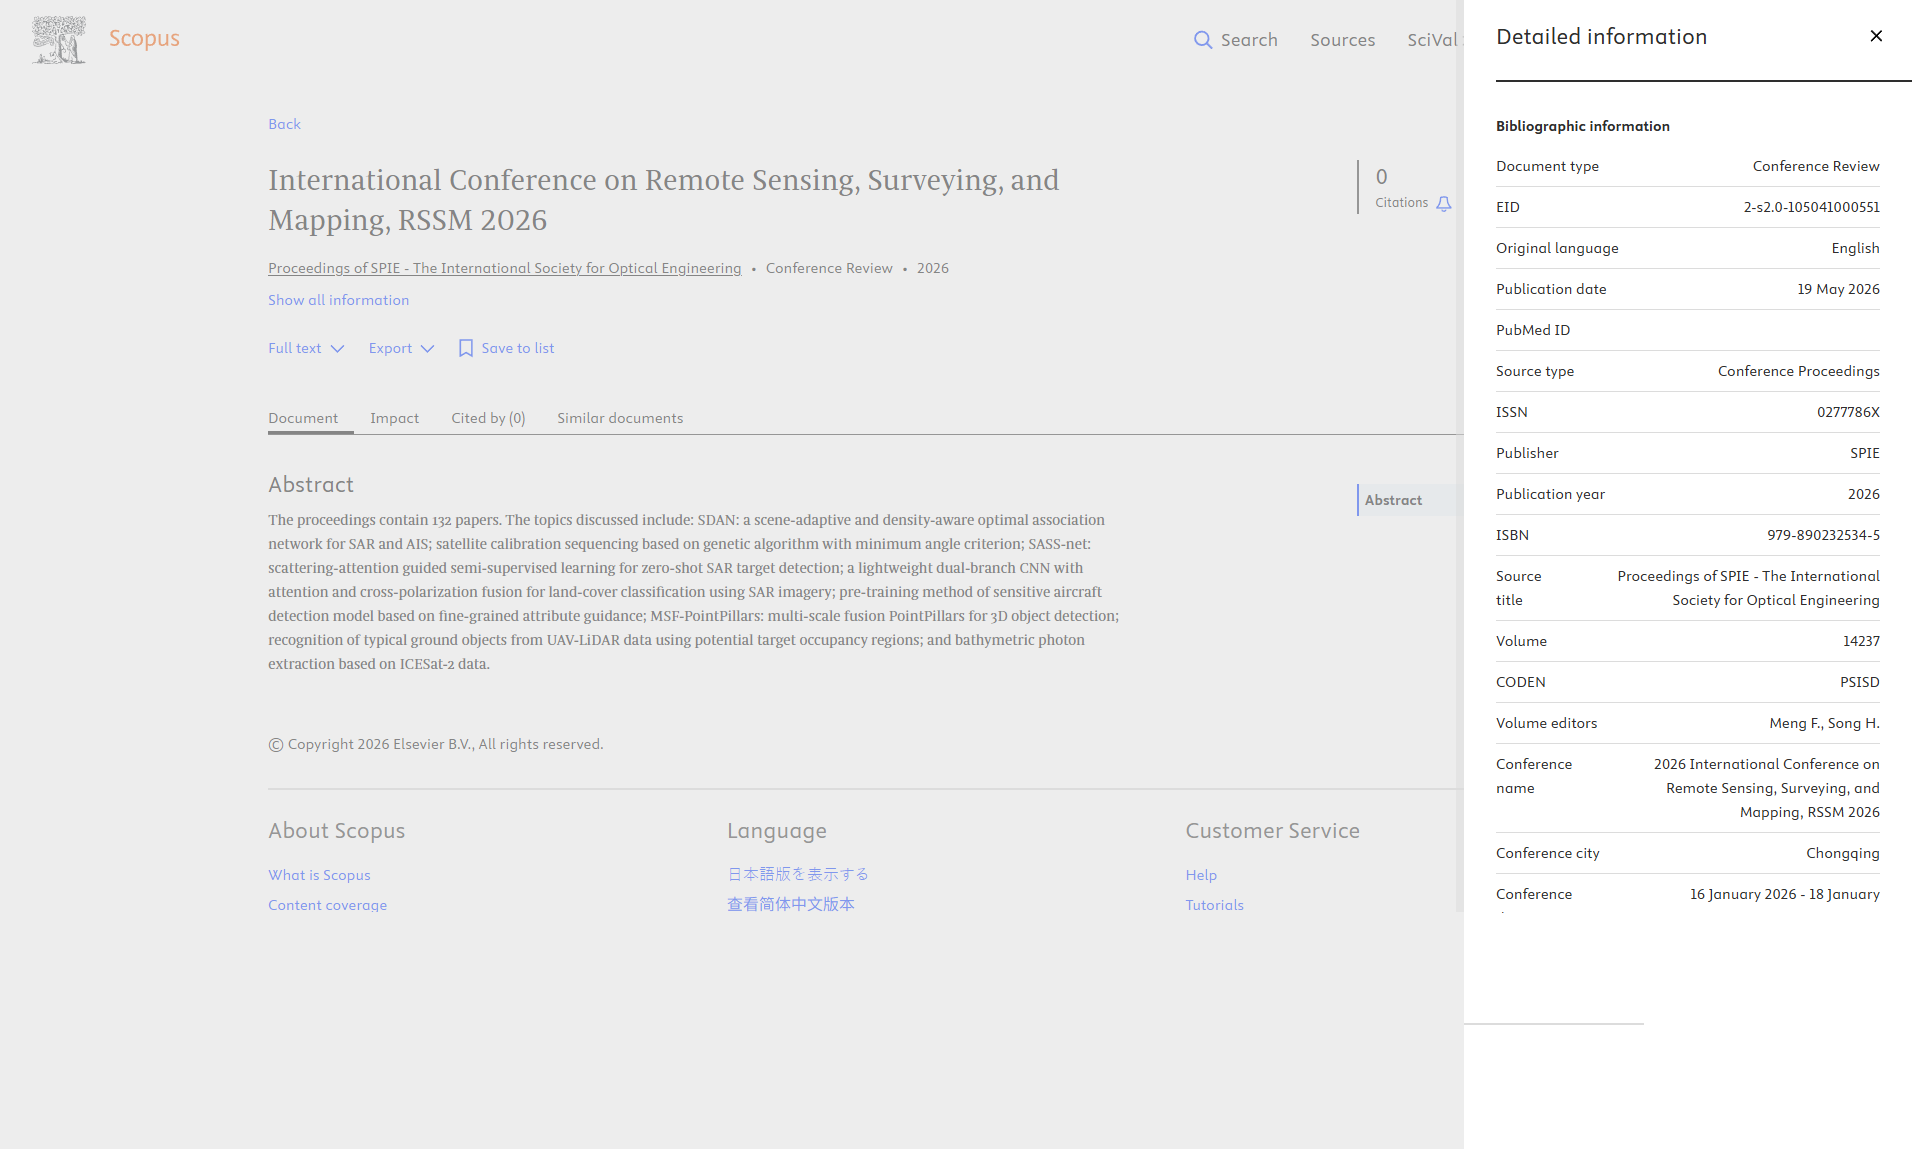Viewport: 1912px width, 1150px height.
Task: Click the Volume value 14237
Action: [1861, 641]
